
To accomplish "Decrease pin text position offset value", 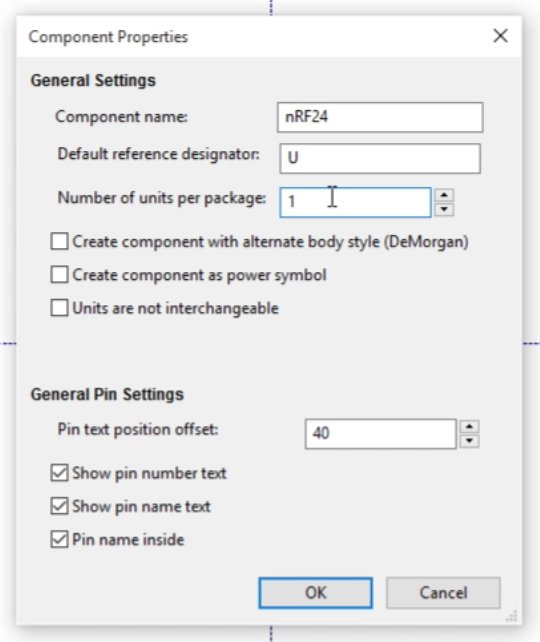I will (x=470, y=441).
